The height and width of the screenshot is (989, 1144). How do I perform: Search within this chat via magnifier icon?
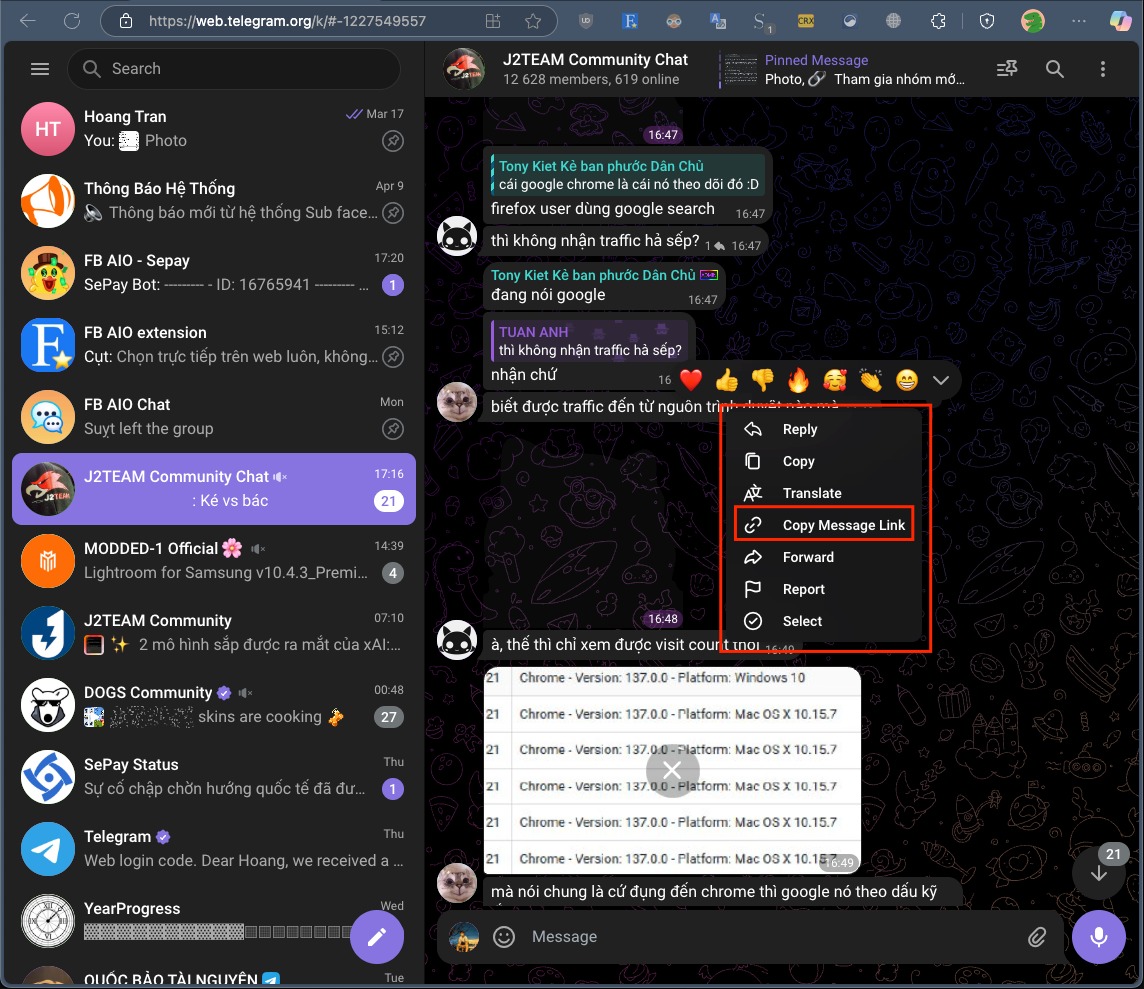[1054, 69]
